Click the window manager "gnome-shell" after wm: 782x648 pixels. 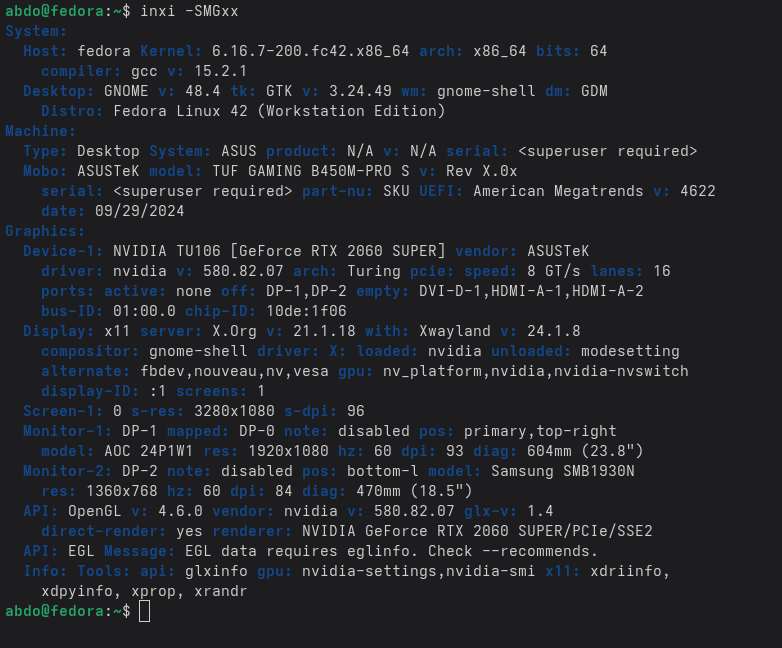click(x=486, y=91)
